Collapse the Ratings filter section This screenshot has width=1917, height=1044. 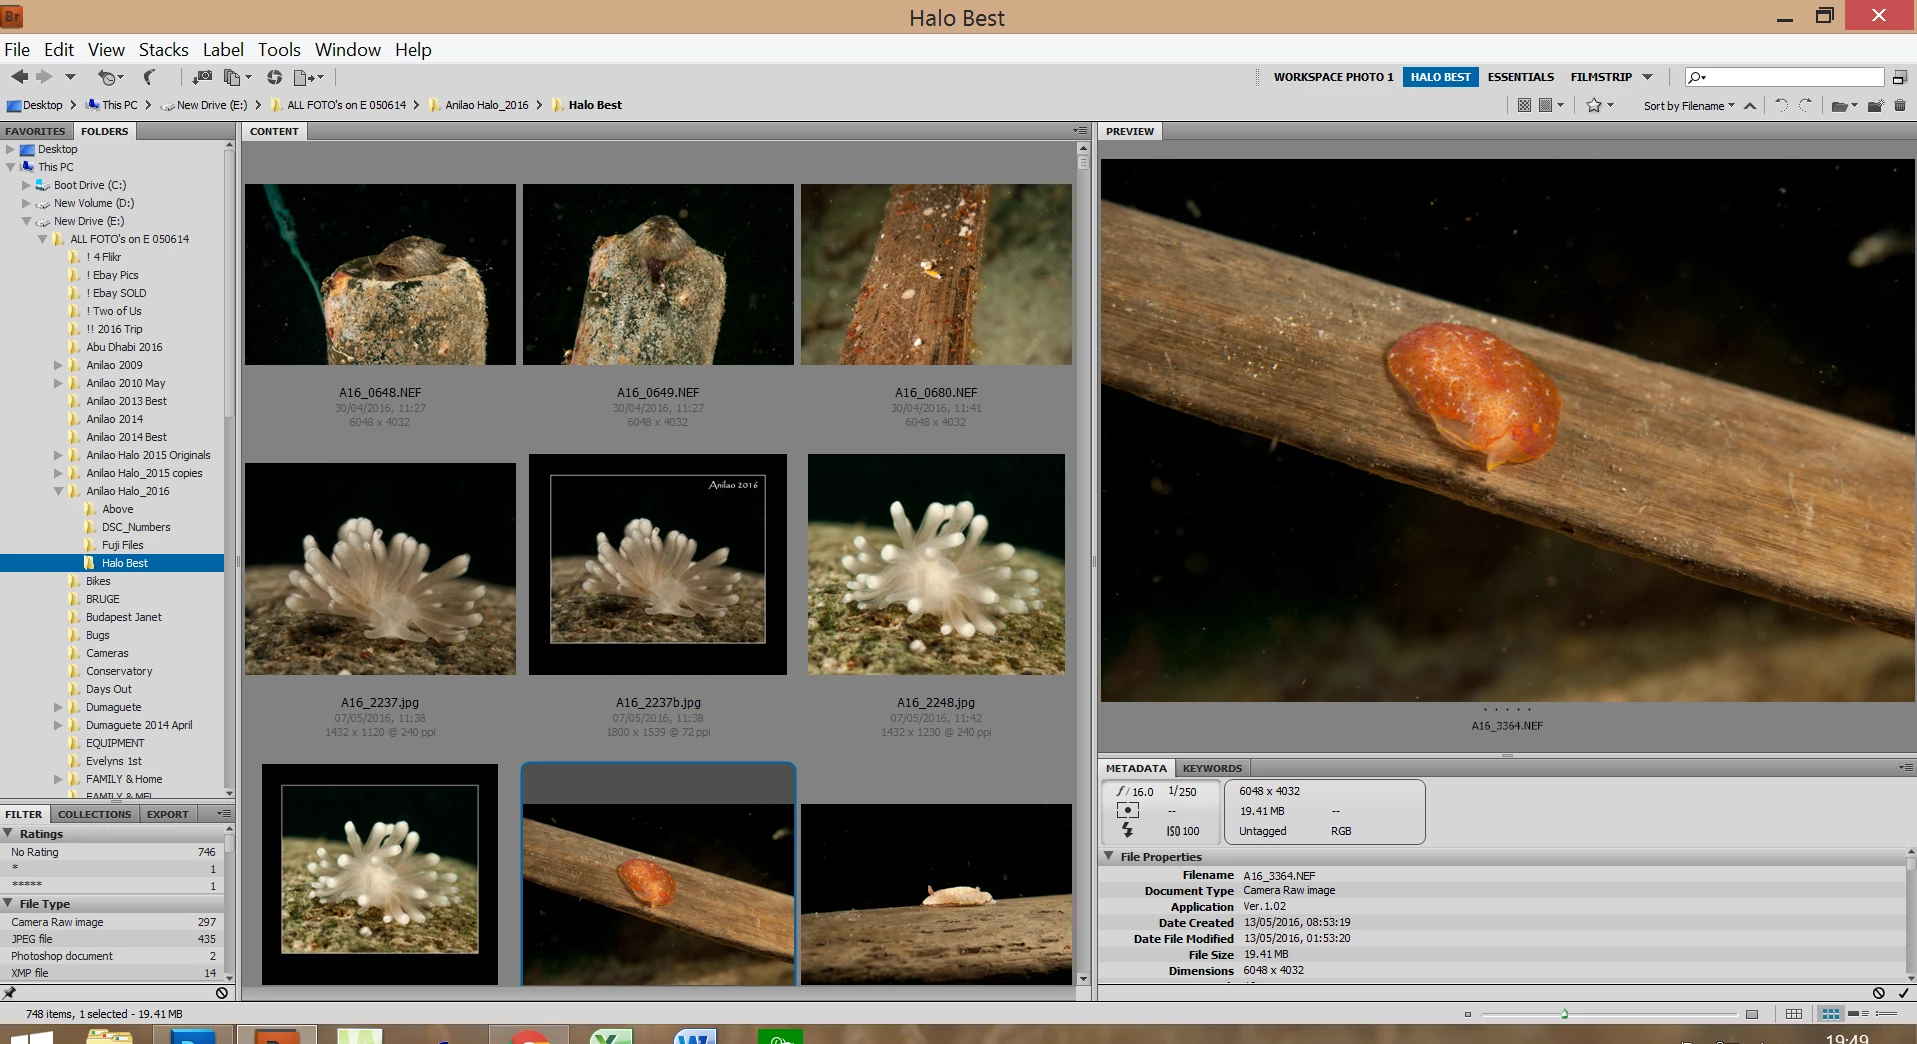coord(8,833)
